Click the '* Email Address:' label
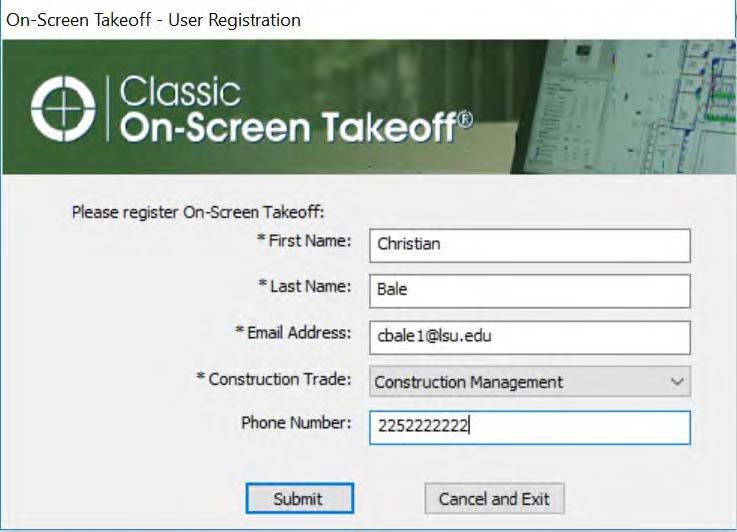 coord(293,333)
